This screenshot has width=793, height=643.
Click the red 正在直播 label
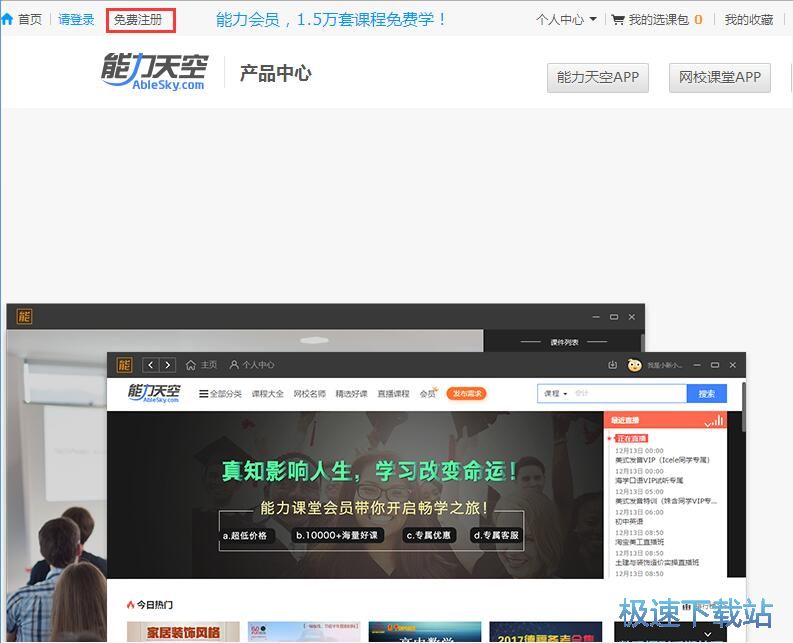[631, 439]
